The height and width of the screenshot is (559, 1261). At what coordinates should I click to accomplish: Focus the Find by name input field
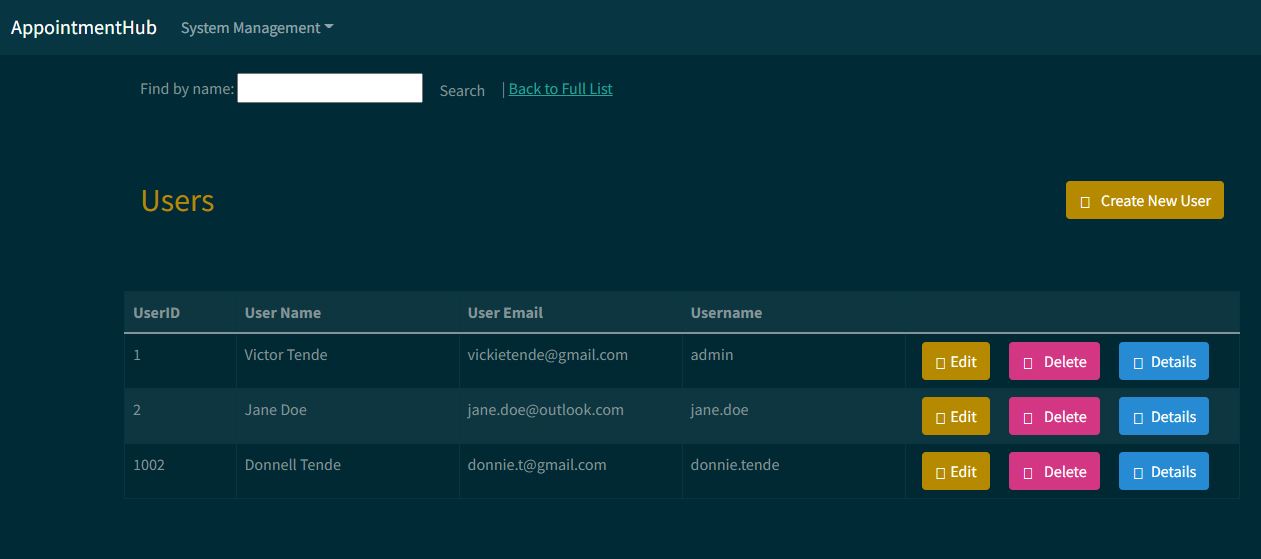[x=330, y=88]
